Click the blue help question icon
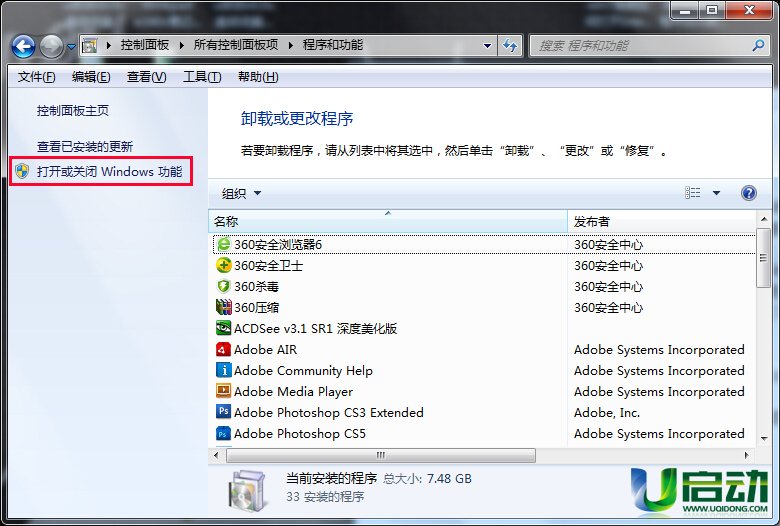 pyautogui.click(x=749, y=193)
